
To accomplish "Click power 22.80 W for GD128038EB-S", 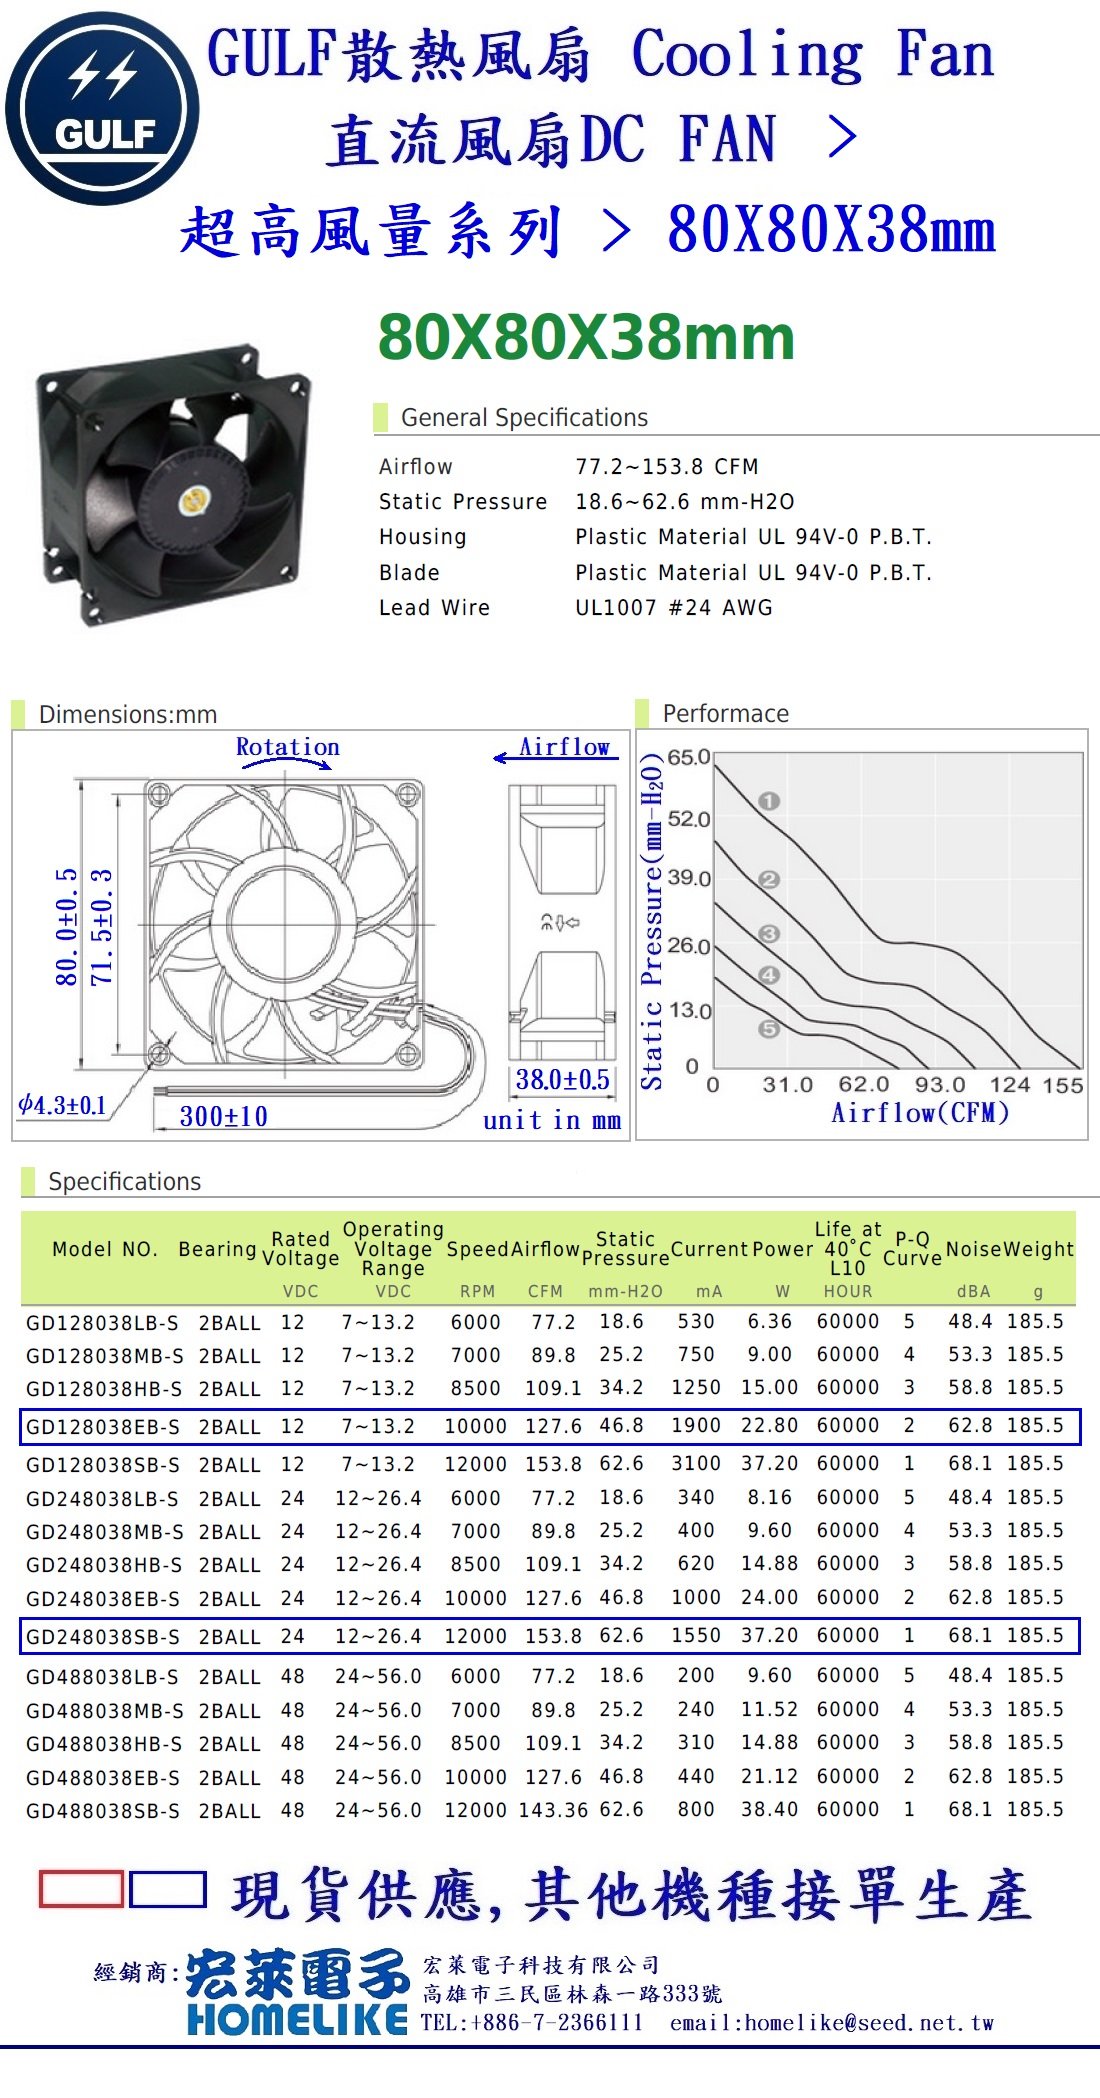I will click(769, 1425).
